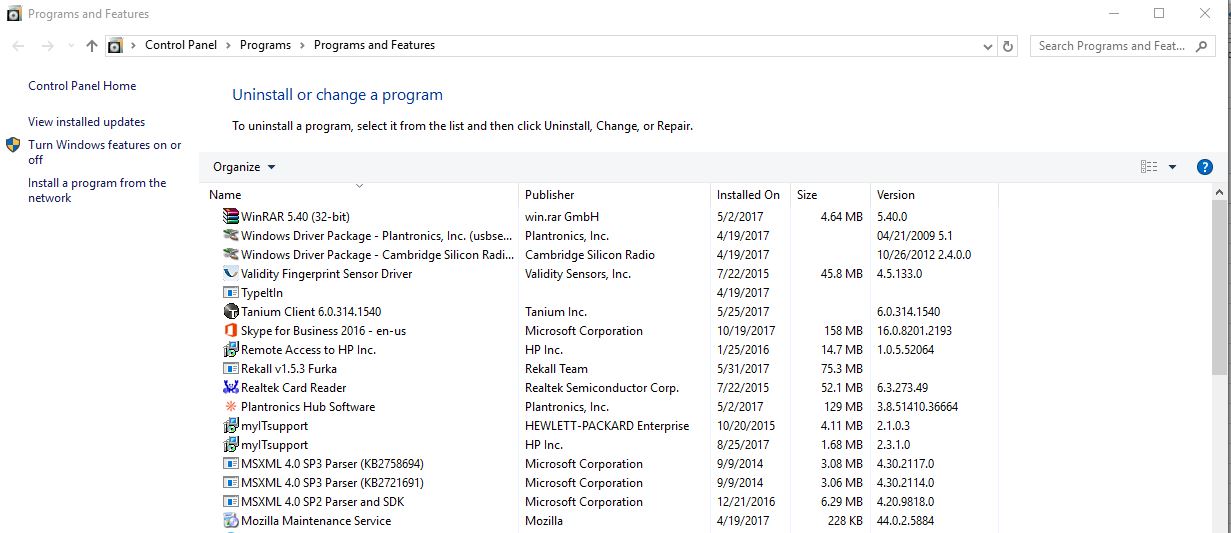Go up one level with up arrow

[x=92, y=46]
